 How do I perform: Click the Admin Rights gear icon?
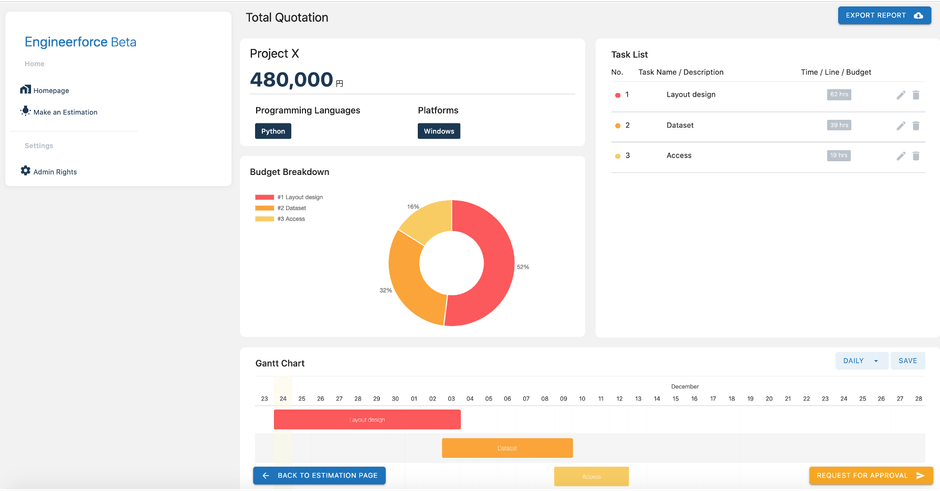[x=26, y=171]
